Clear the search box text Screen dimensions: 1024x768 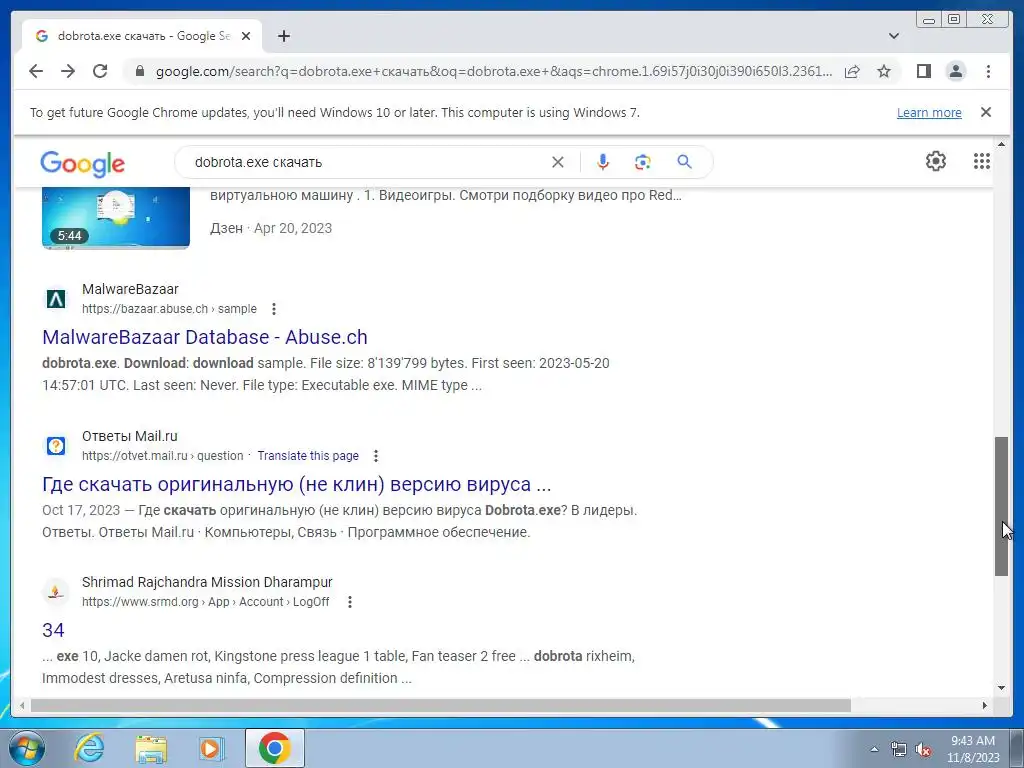point(558,162)
